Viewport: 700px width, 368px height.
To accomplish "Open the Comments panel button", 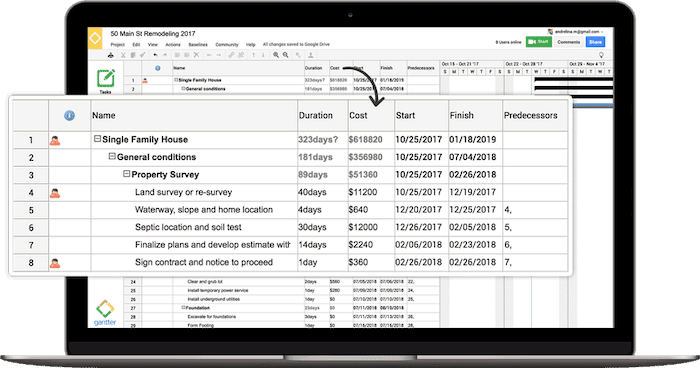I will click(568, 42).
